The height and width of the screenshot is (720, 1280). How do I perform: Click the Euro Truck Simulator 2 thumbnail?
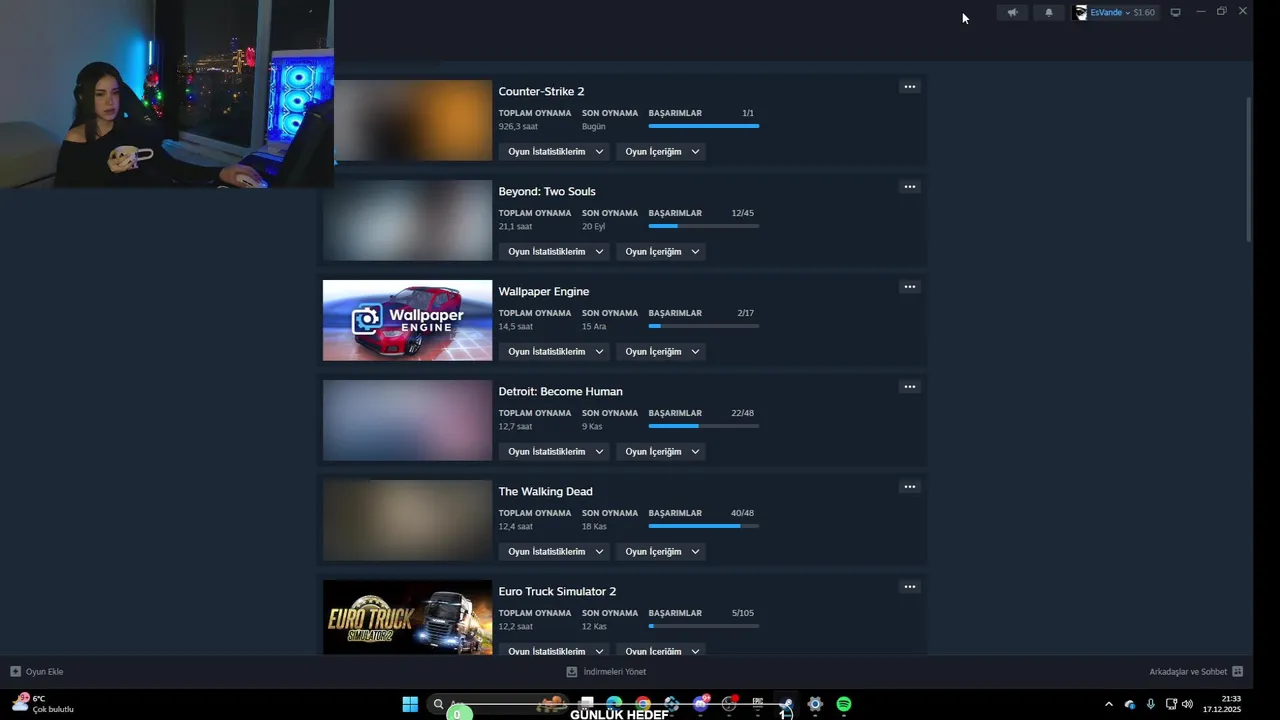(x=407, y=617)
